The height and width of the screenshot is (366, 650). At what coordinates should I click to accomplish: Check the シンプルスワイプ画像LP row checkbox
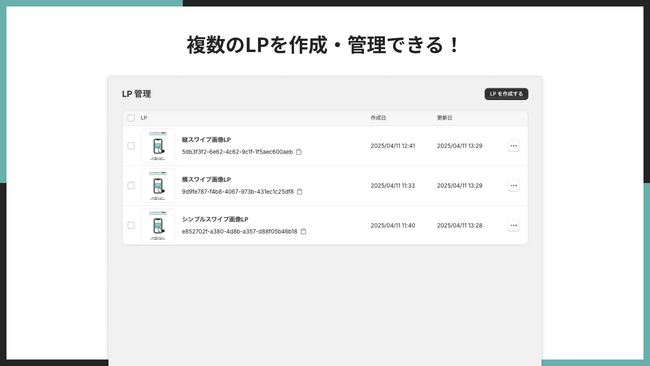tap(131, 225)
